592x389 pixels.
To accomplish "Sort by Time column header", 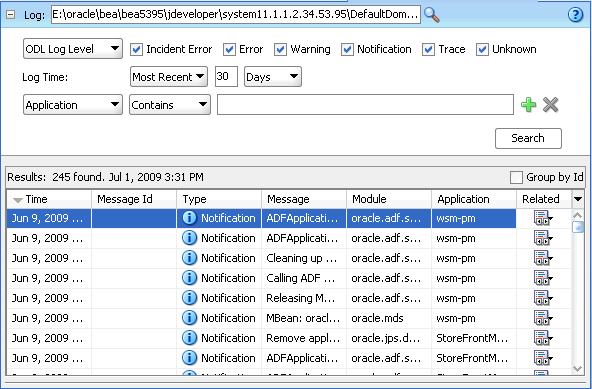I will [x=49, y=199].
